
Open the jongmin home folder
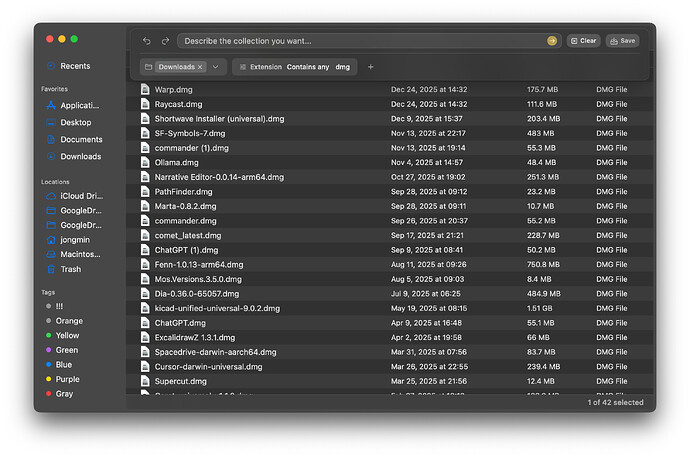(68, 240)
